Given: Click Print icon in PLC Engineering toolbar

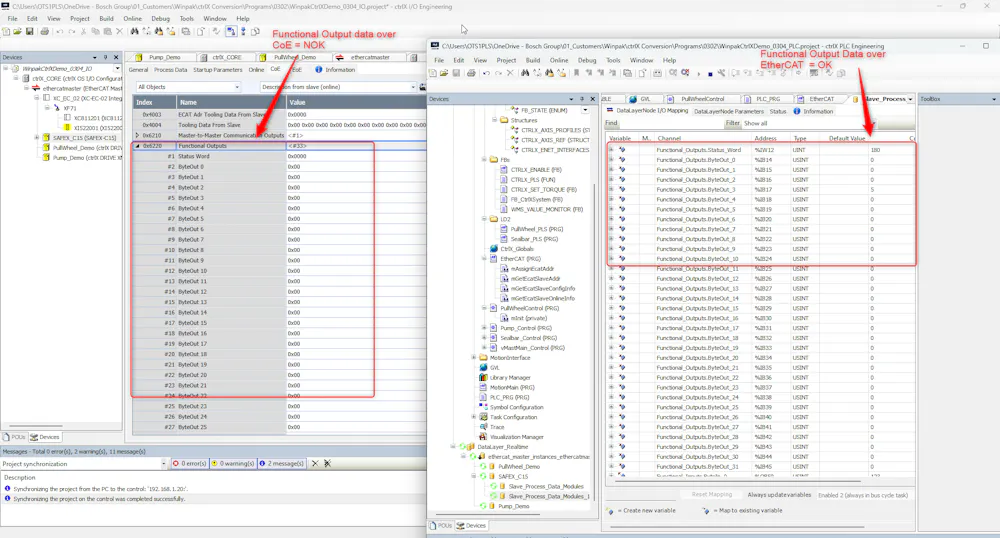Looking at the screenshot, I should (x=471, y=73).
